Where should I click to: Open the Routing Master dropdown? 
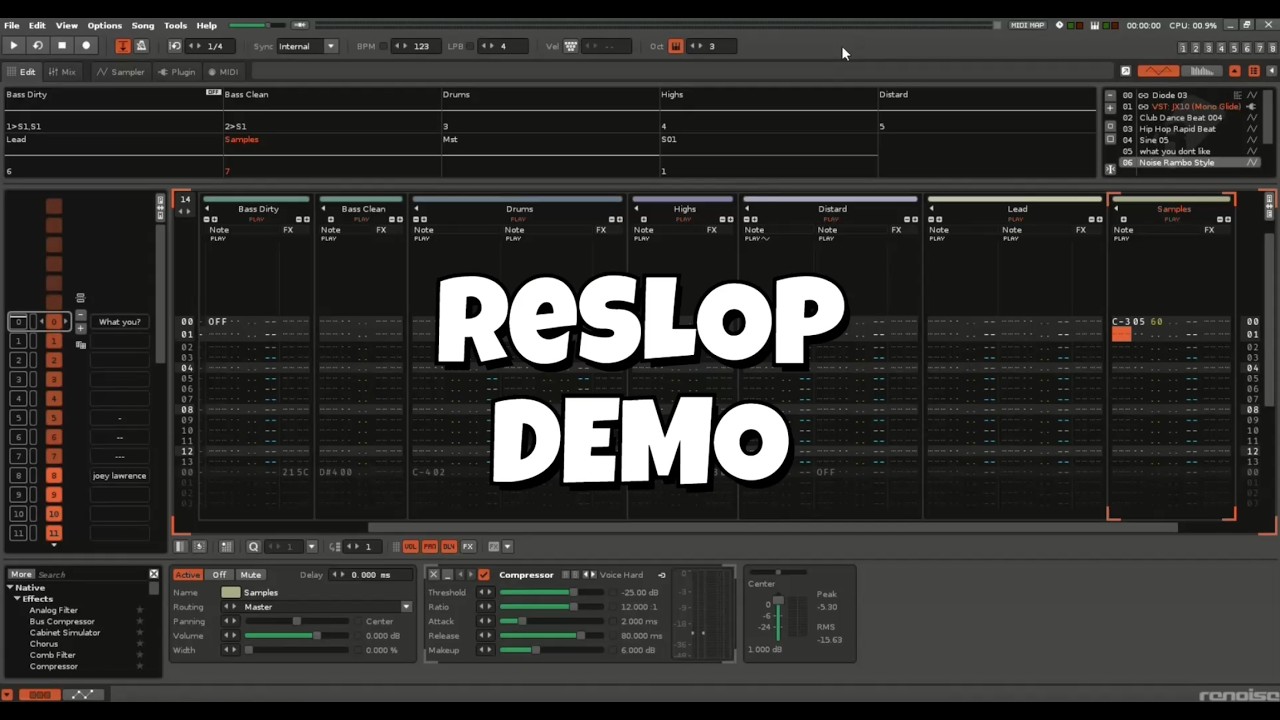(x=317, y=607)
